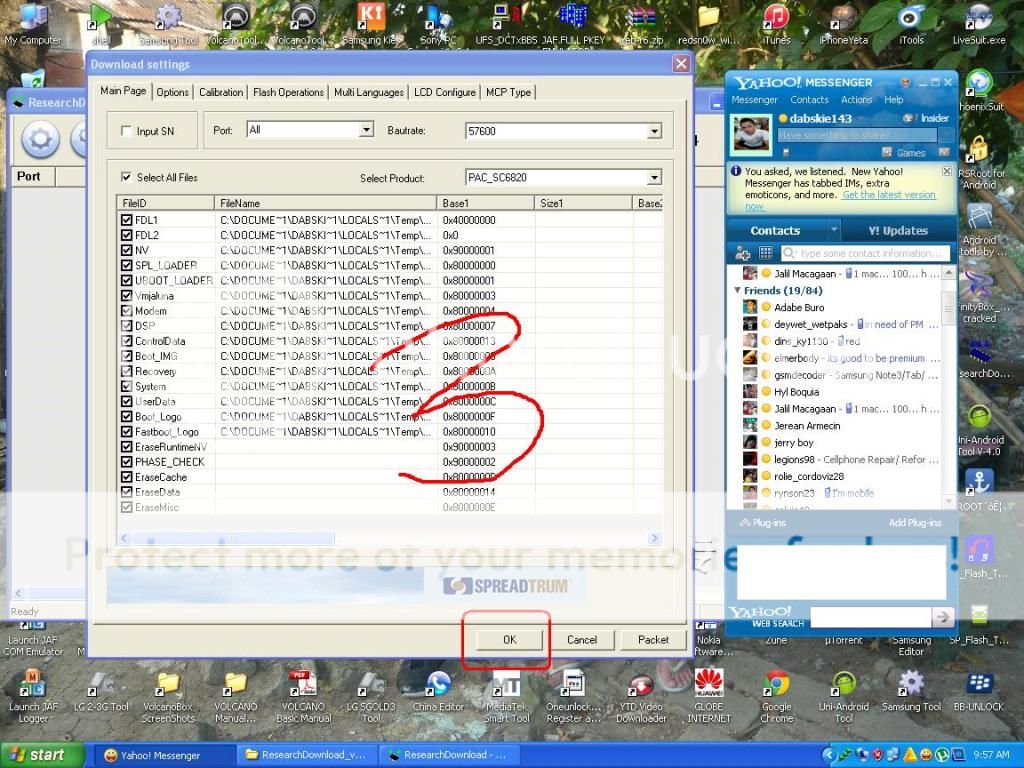The image size is (1024, 768).
Task: Launch YTD Video Downloader icon
Action: pyautogui.click(x=641, y=685)
